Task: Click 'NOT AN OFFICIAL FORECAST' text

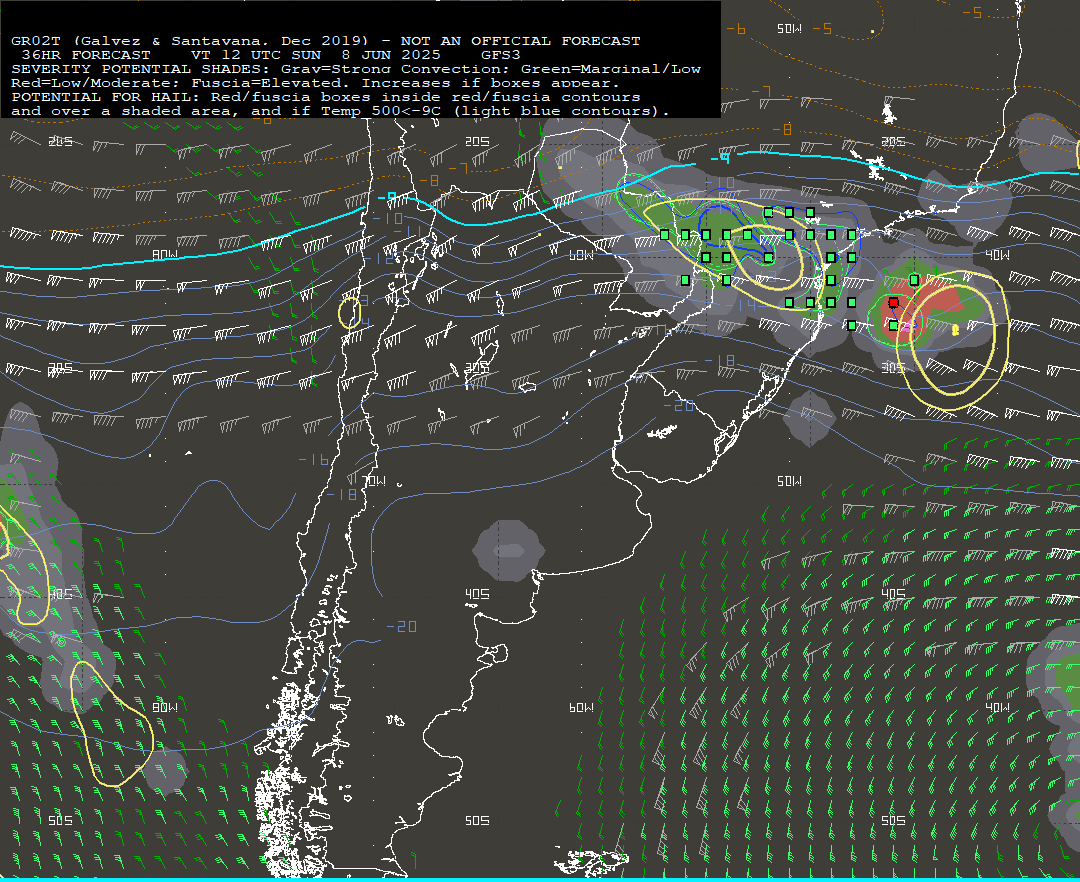Action: [520, 41]
